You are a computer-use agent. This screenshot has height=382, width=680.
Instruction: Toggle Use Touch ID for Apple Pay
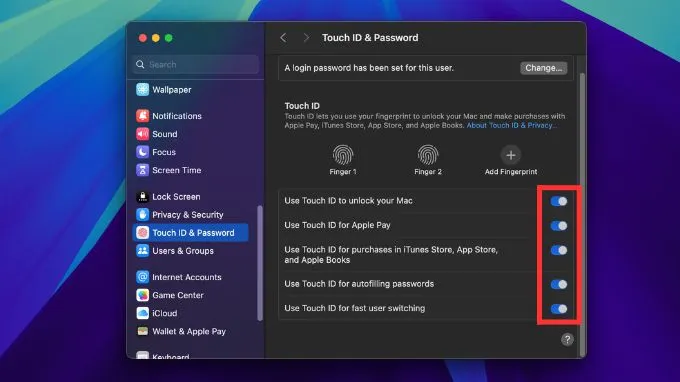[559, 225]
